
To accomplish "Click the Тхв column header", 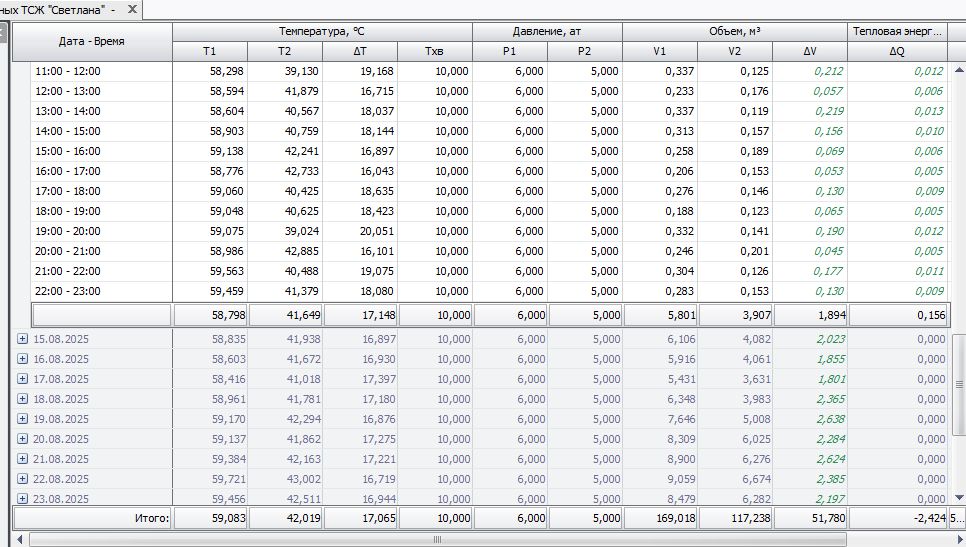I will [434, 51].
